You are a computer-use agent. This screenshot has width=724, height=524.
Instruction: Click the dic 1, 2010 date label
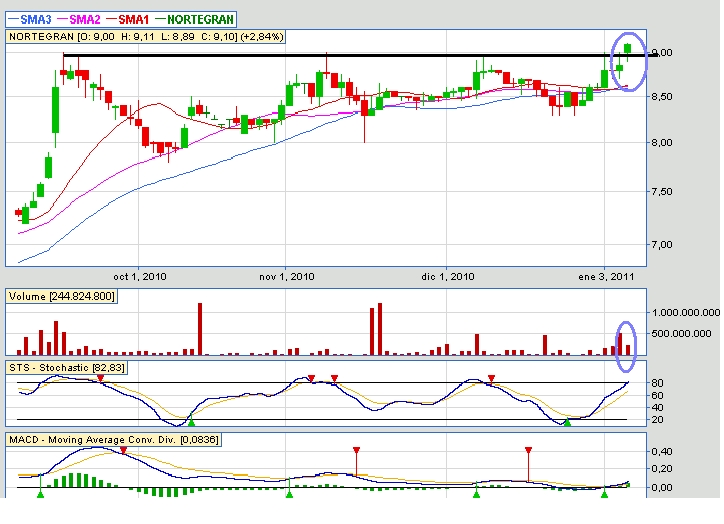tap(447, 277)
